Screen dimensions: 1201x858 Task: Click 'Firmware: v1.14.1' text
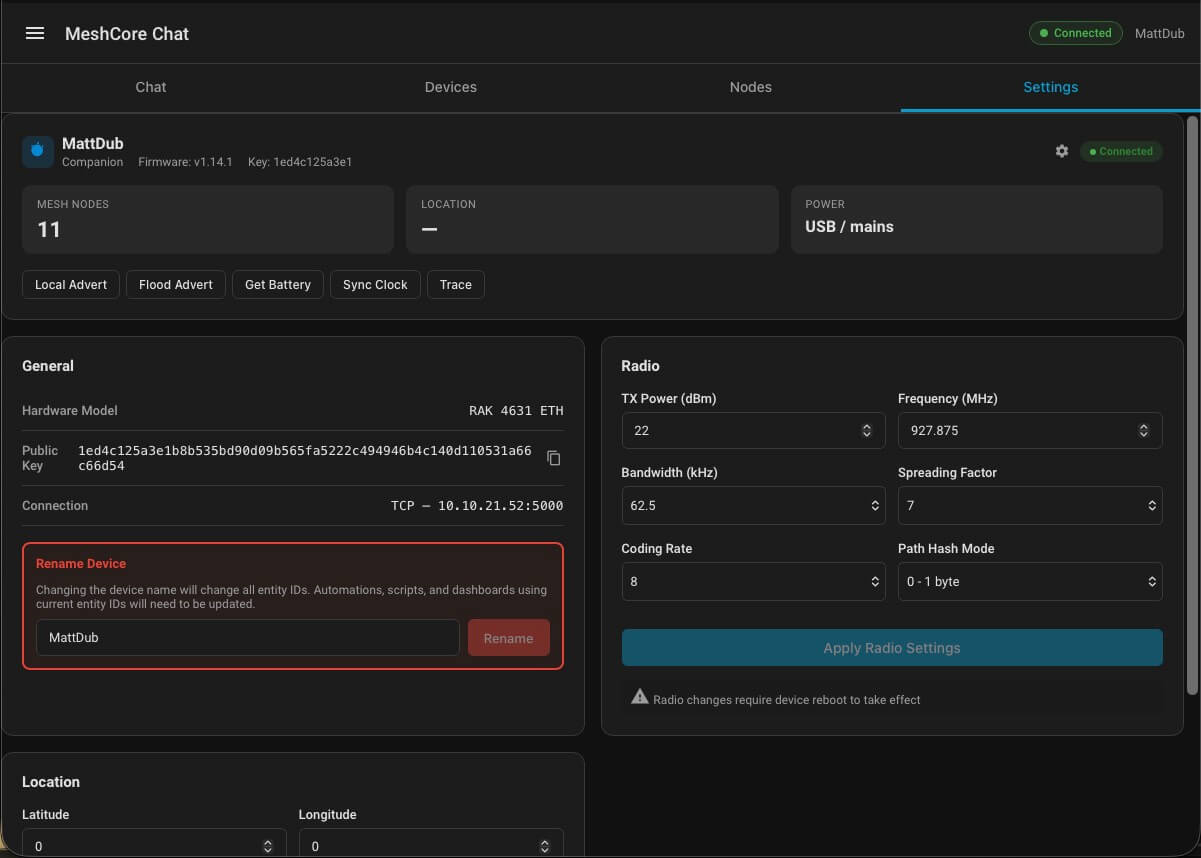click(x=185, y=162)
